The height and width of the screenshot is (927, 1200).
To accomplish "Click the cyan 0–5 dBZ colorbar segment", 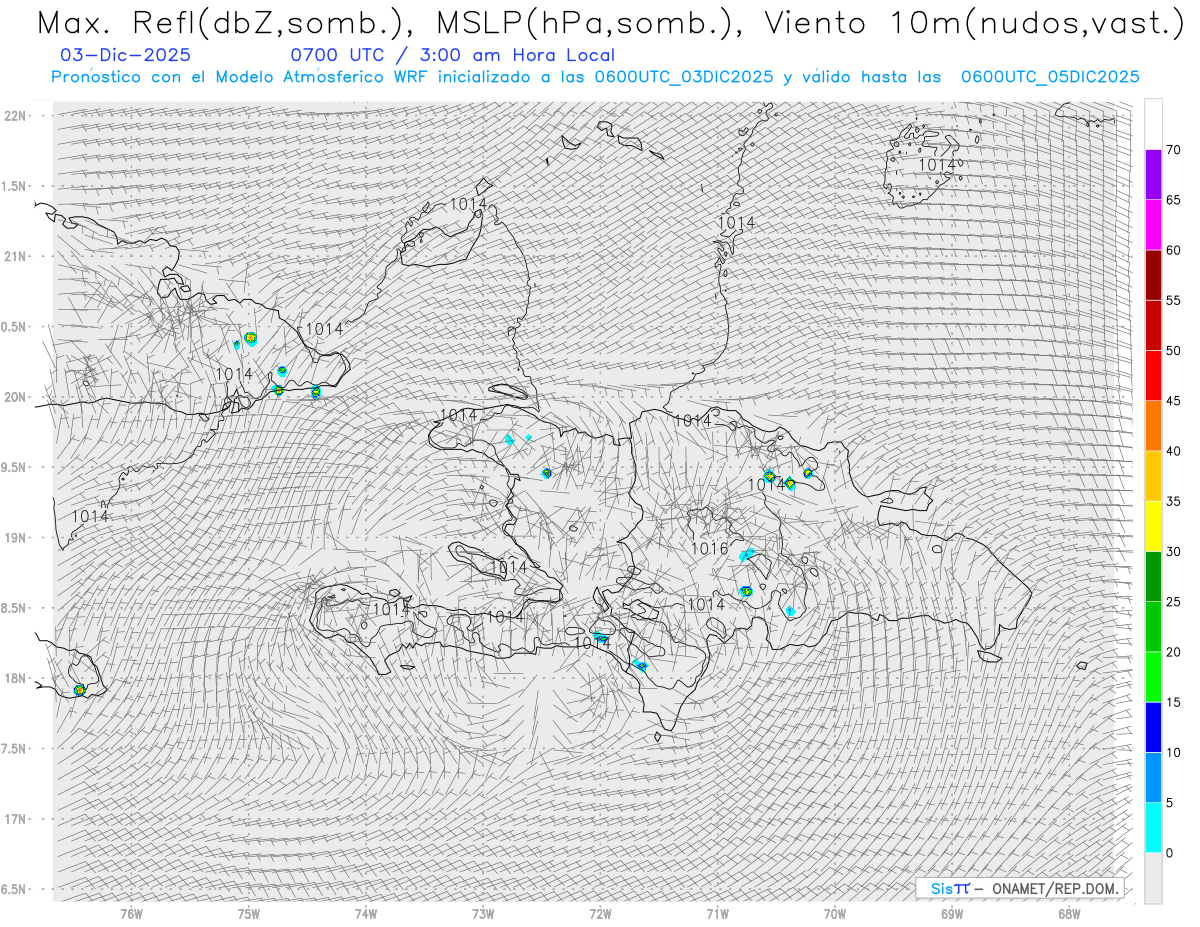I will (1153, 827).
